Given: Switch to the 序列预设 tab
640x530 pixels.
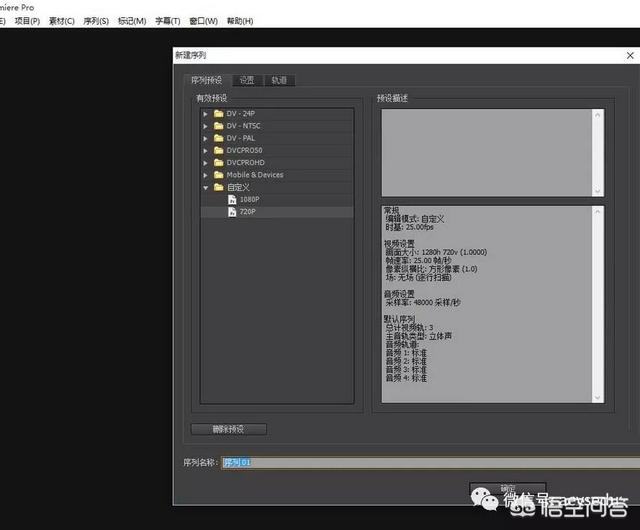Looking at the screenshot, I should coord(207,80).
